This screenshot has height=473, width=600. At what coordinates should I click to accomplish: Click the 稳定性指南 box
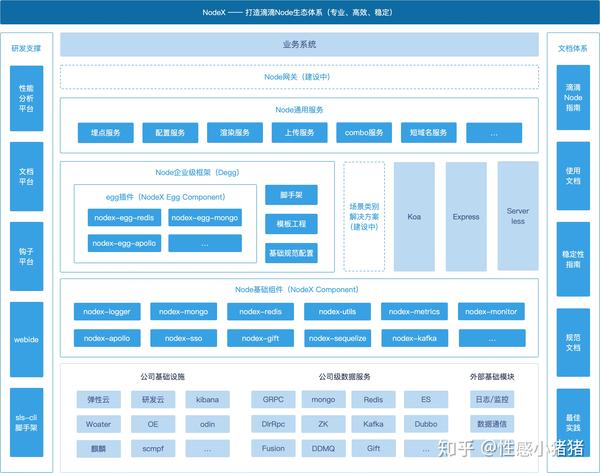[x=573, y=259]
